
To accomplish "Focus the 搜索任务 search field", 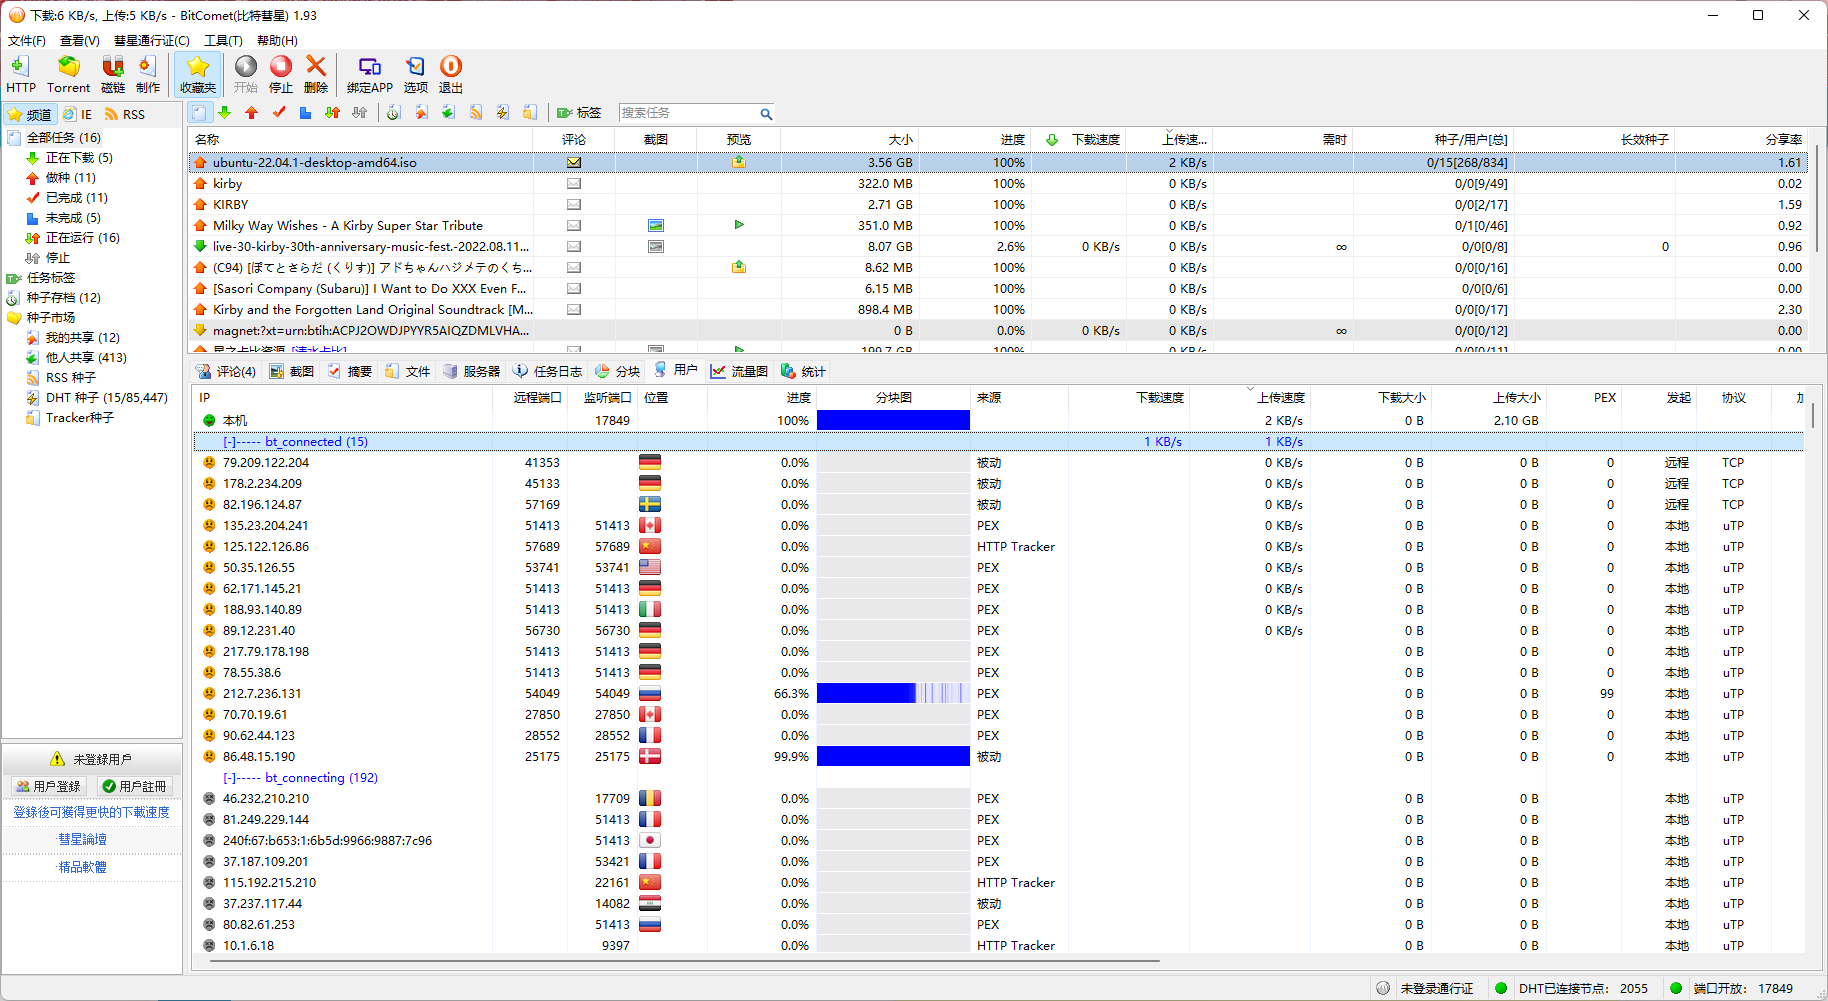I will pos(688,113).
